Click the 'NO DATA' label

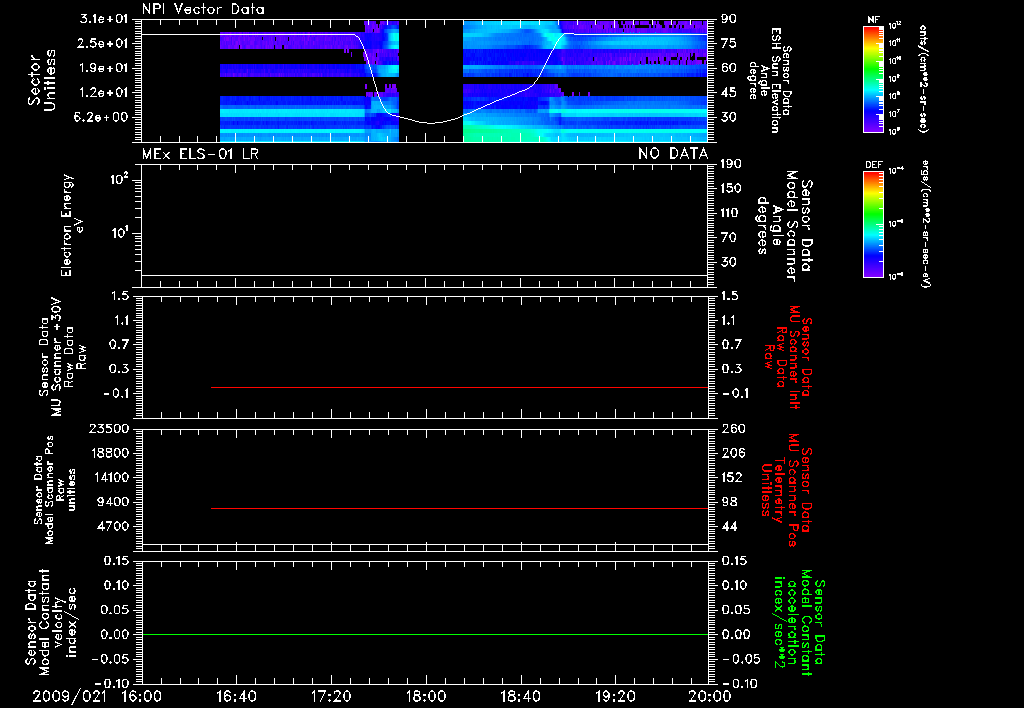[673, 154]
